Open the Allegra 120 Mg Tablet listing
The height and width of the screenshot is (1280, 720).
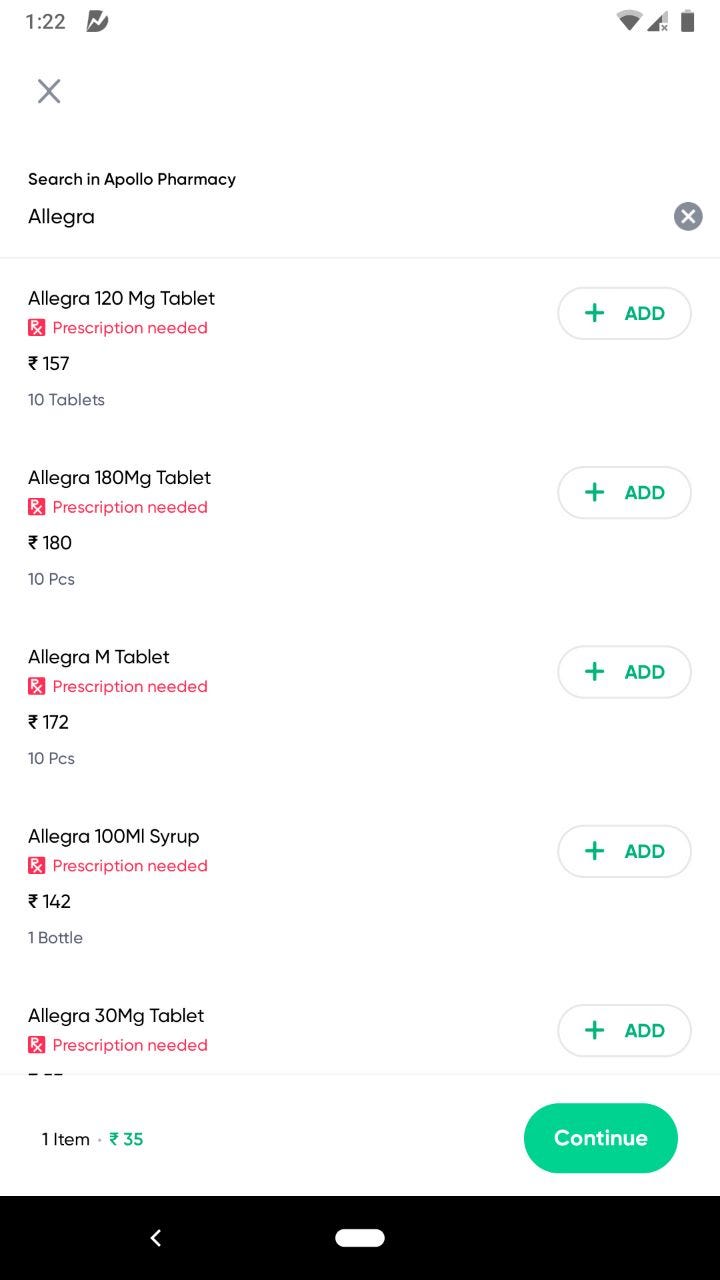tap(121, 298)
